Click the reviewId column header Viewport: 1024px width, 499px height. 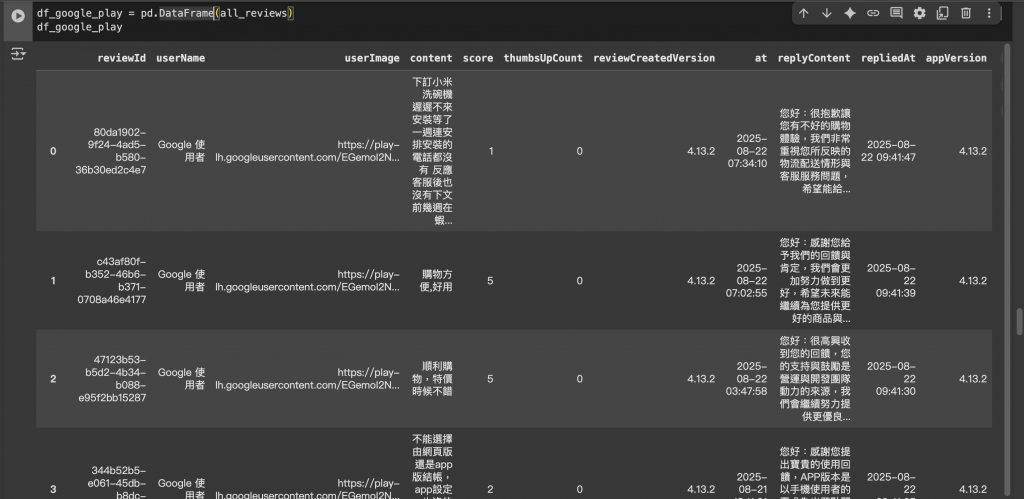click(x=121, y=58)
